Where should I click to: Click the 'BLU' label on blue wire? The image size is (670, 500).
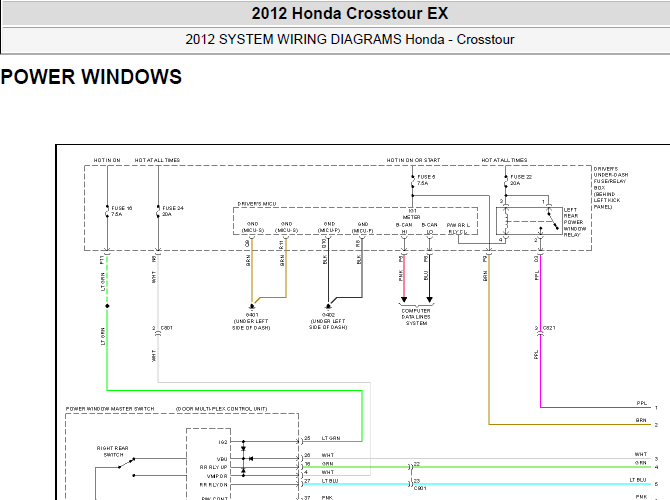pos(426,276)
